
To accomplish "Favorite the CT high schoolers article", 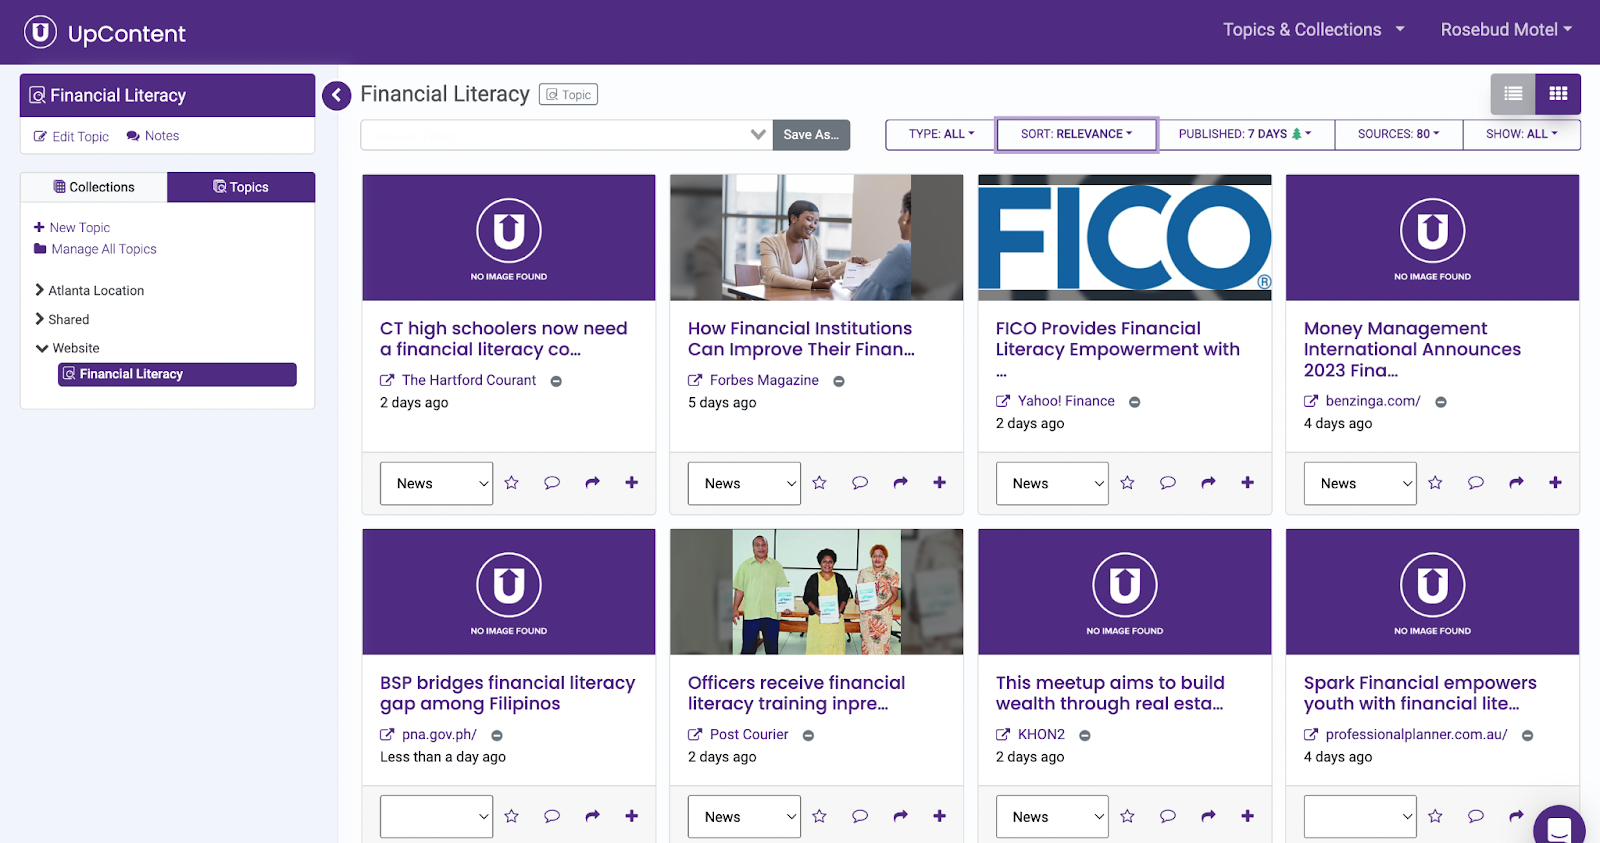I will coord(512,483).
